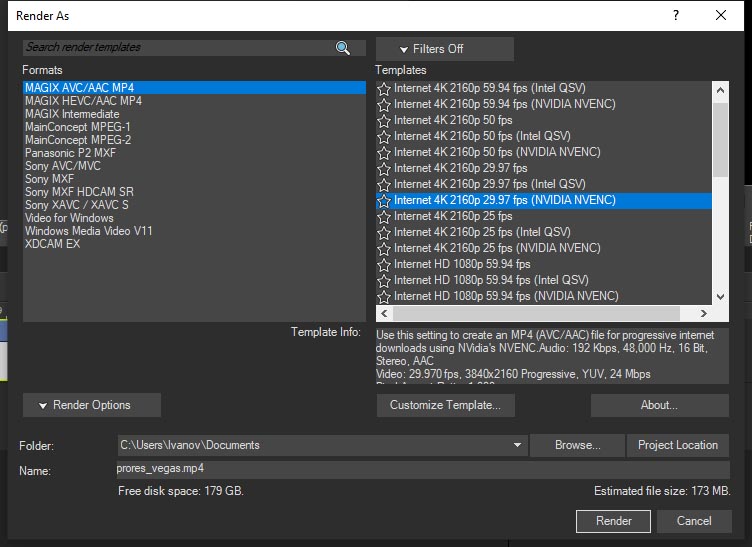
Task: Toggle star on Internet 4K 2160p 25 fps
Action: click(x=384, y=216)
